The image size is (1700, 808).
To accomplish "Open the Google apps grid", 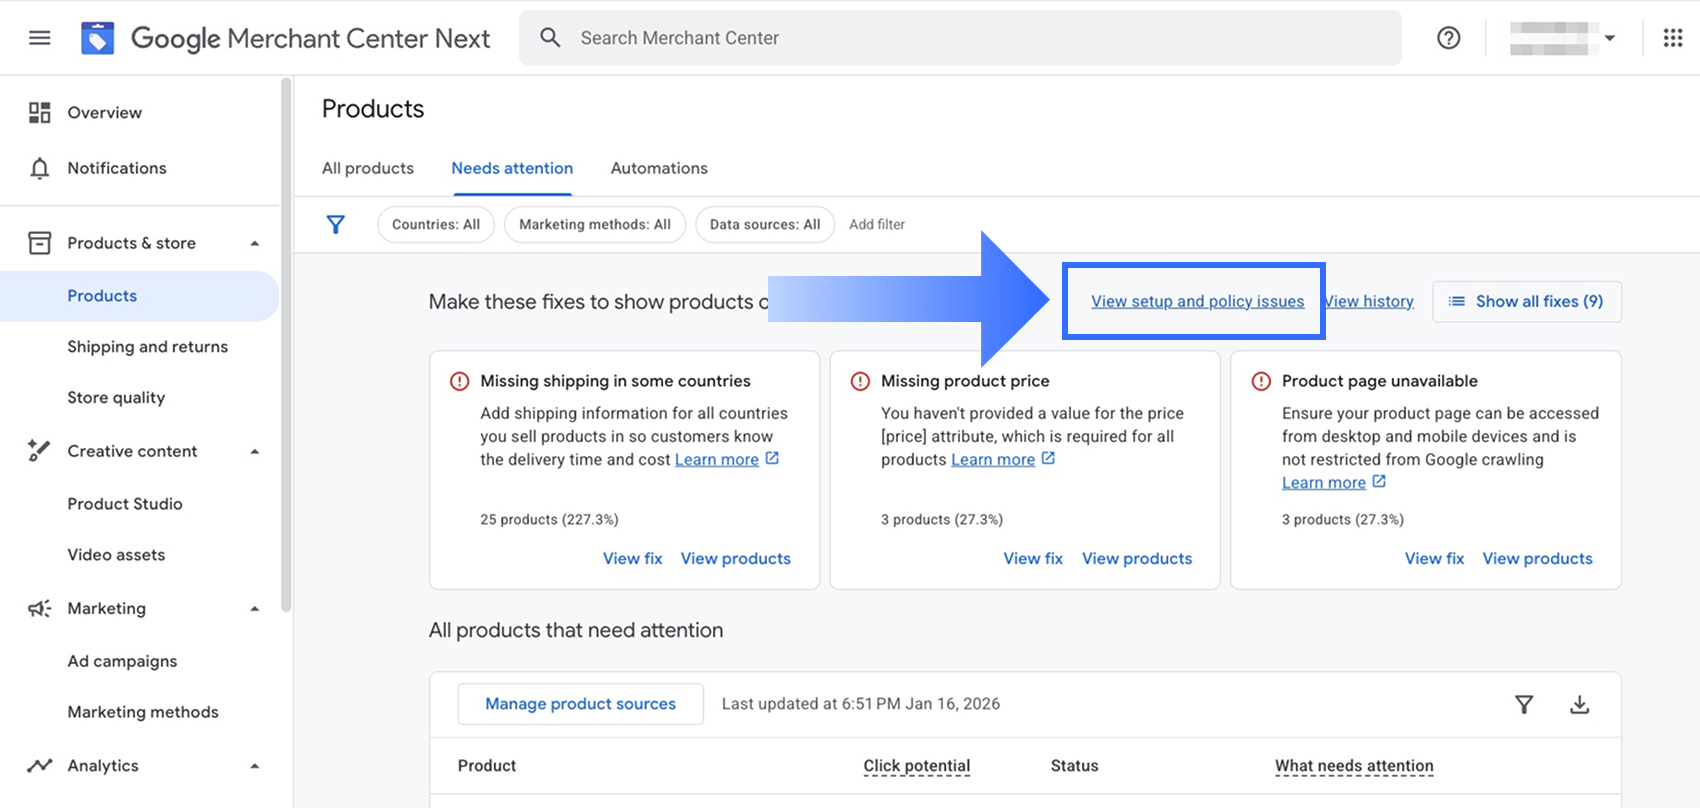I will (1672, 38).
